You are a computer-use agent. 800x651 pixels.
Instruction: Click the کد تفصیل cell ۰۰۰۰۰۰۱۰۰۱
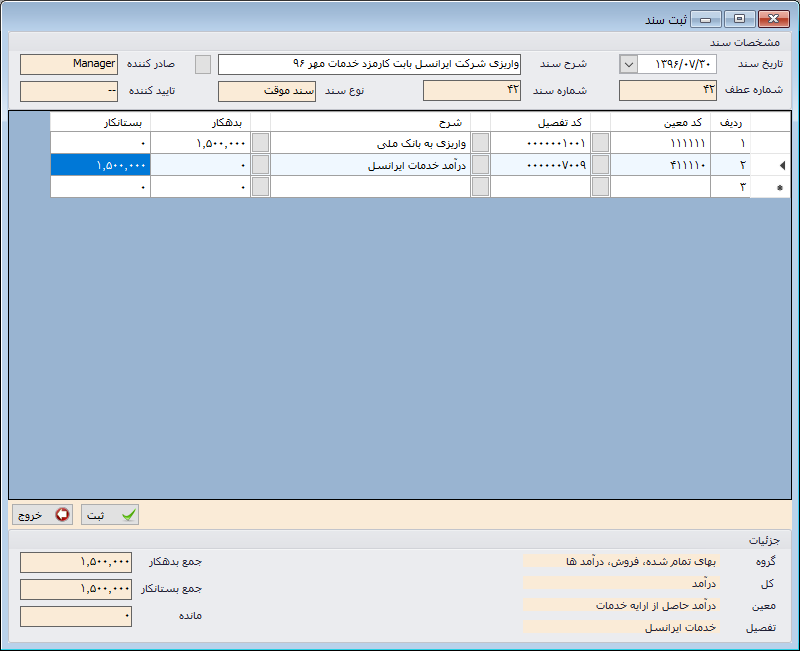tap(540, 143)
